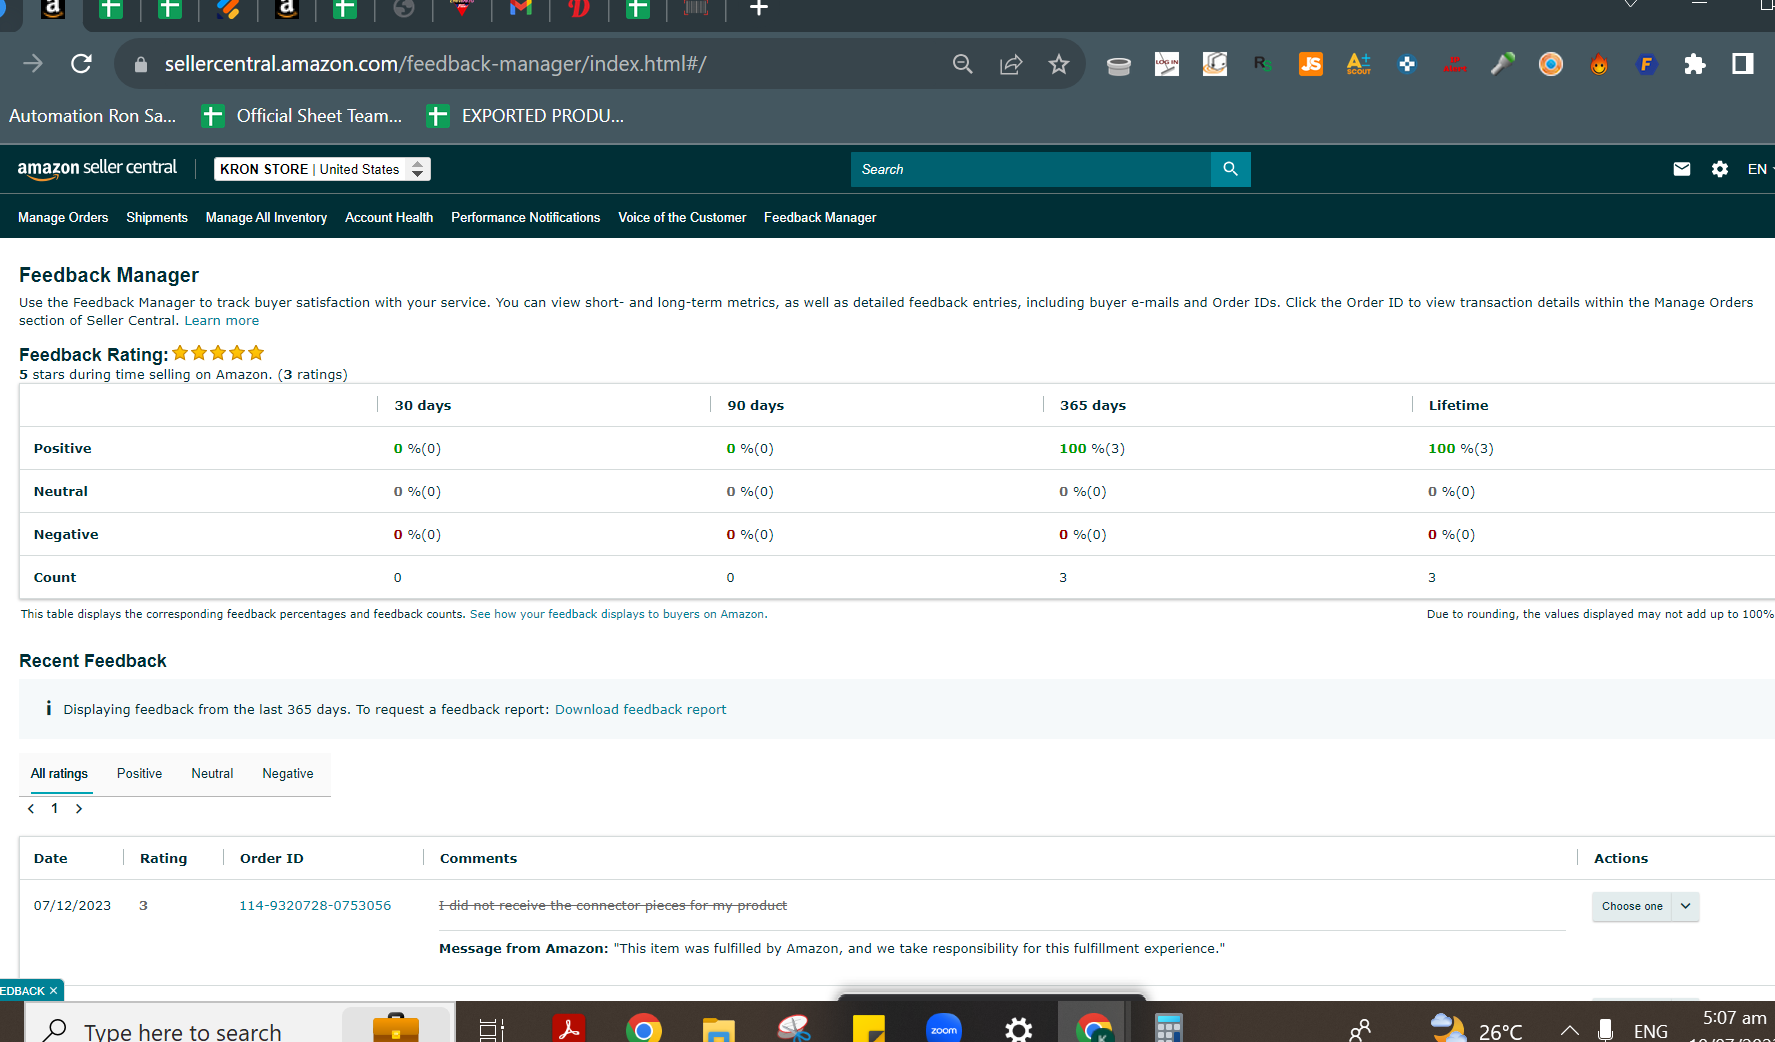Screen dimensions: 1775x1042
Task: Click Download feedback report link
Action: (x=640, y=709)
